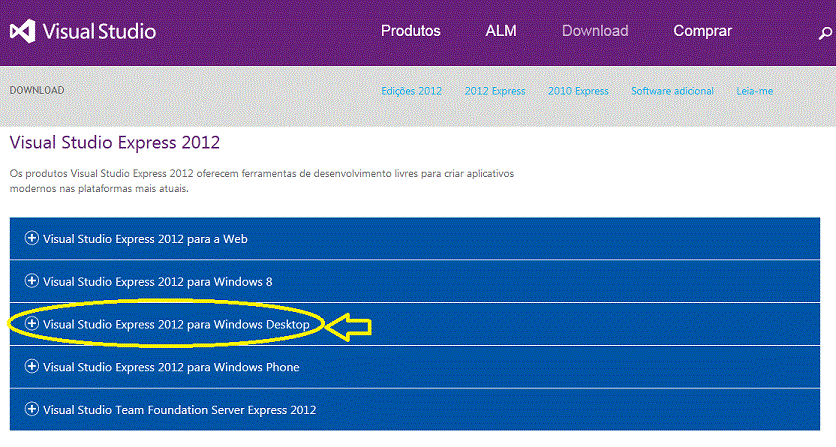836x447 pixels.
Task: Click the DOWNLOAD section label
Action: coord(37,90)
